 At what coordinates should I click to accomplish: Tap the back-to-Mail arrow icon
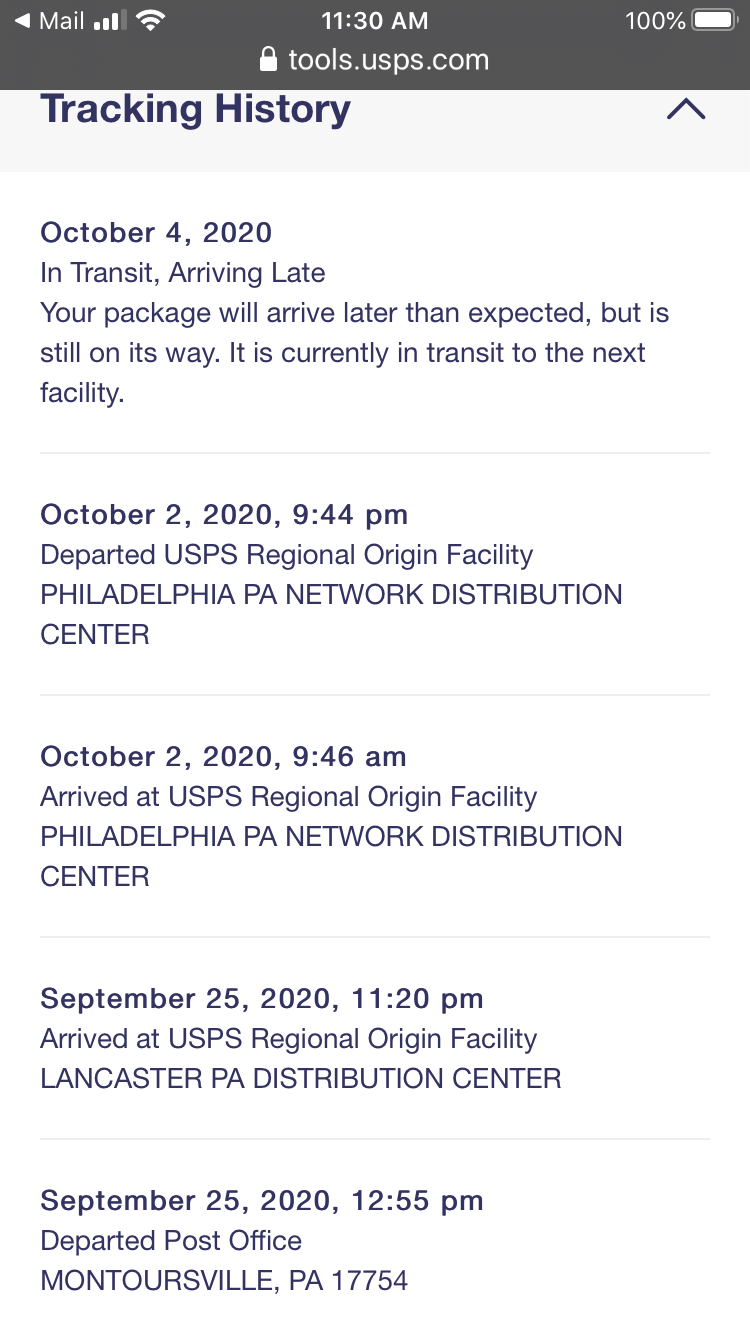[x=22, y=20]
